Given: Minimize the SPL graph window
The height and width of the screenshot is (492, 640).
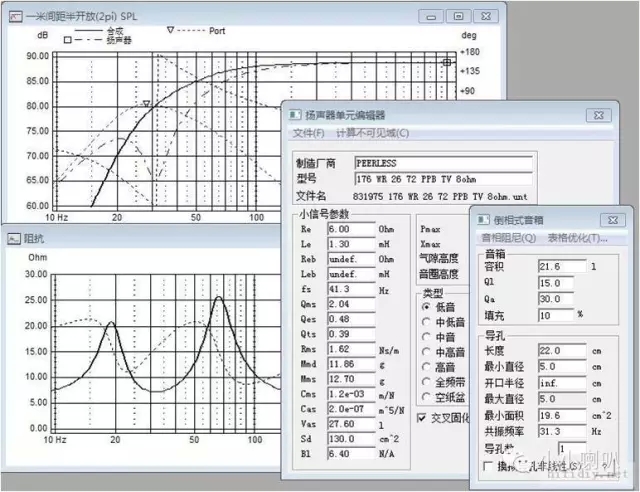Looking at the screenshot, I should [x=432, y=16].
